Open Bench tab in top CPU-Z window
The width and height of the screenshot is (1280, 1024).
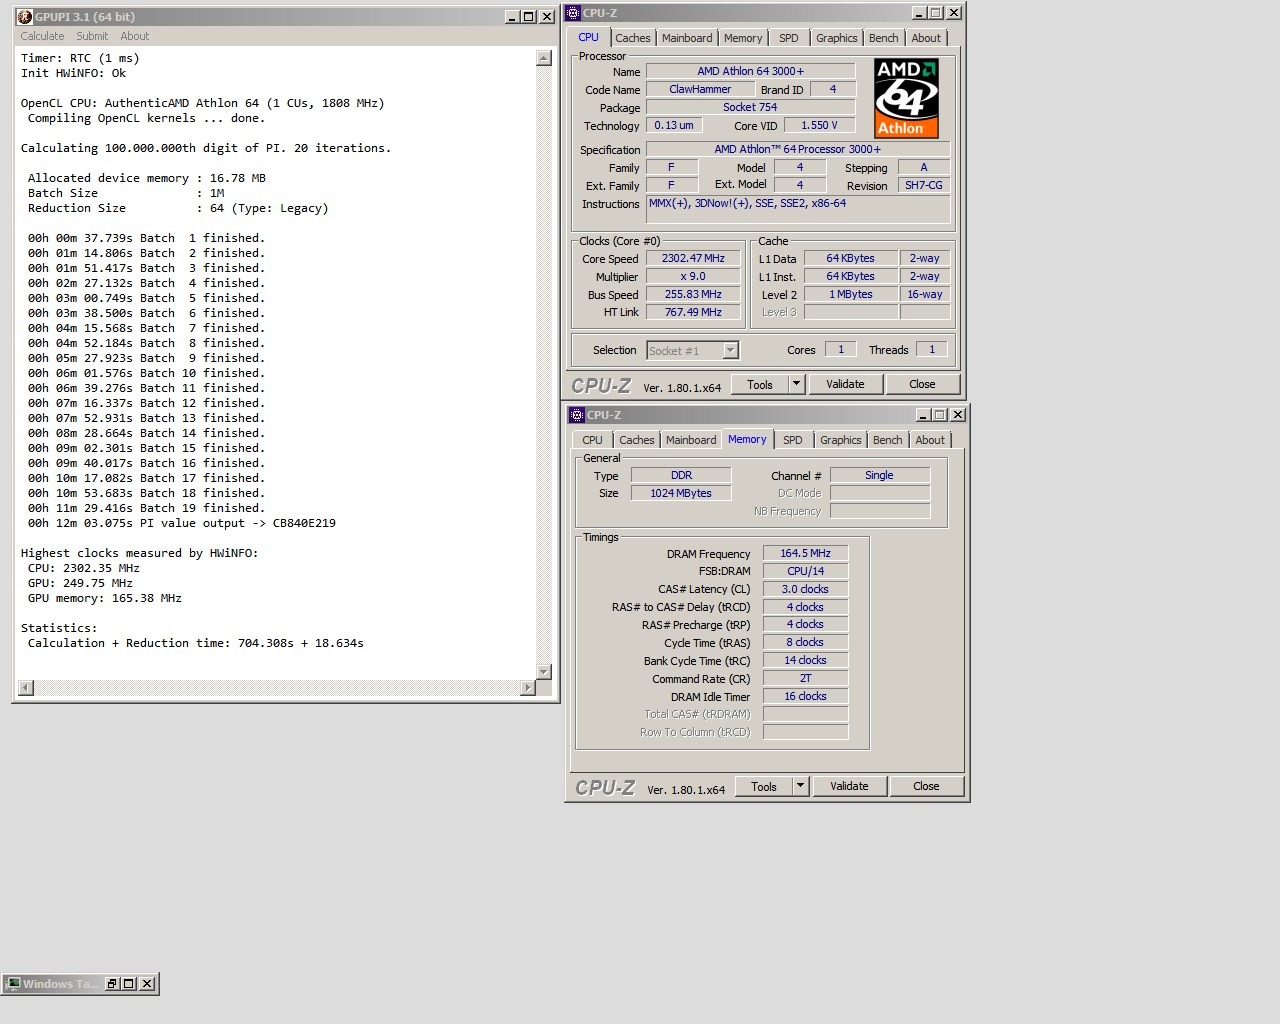click(884, 38)
